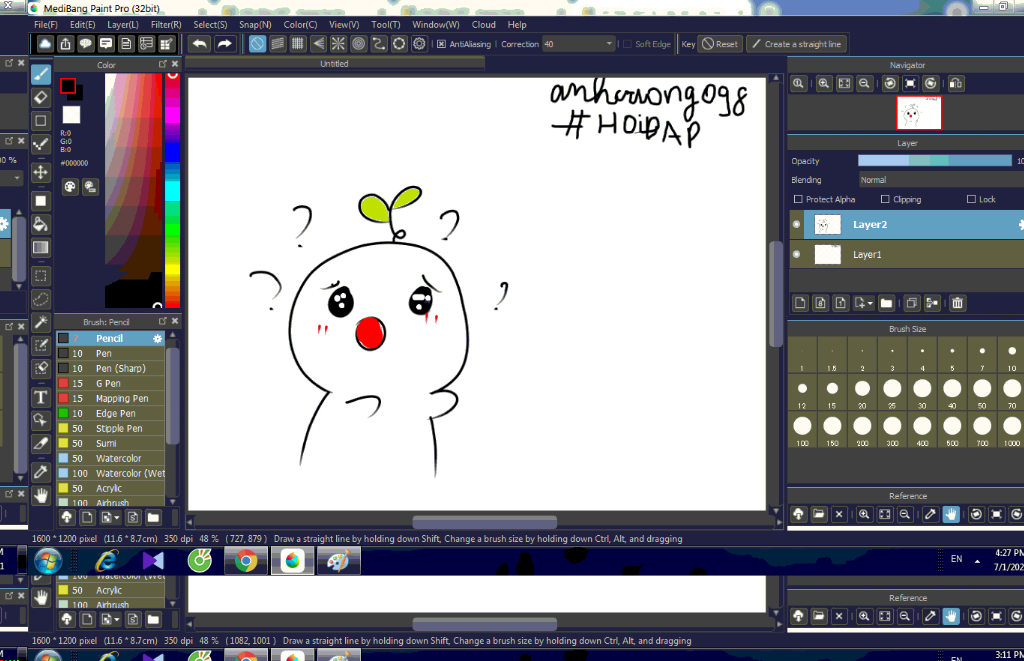Enable Protect Alpha checkbox

coord(797,199)
